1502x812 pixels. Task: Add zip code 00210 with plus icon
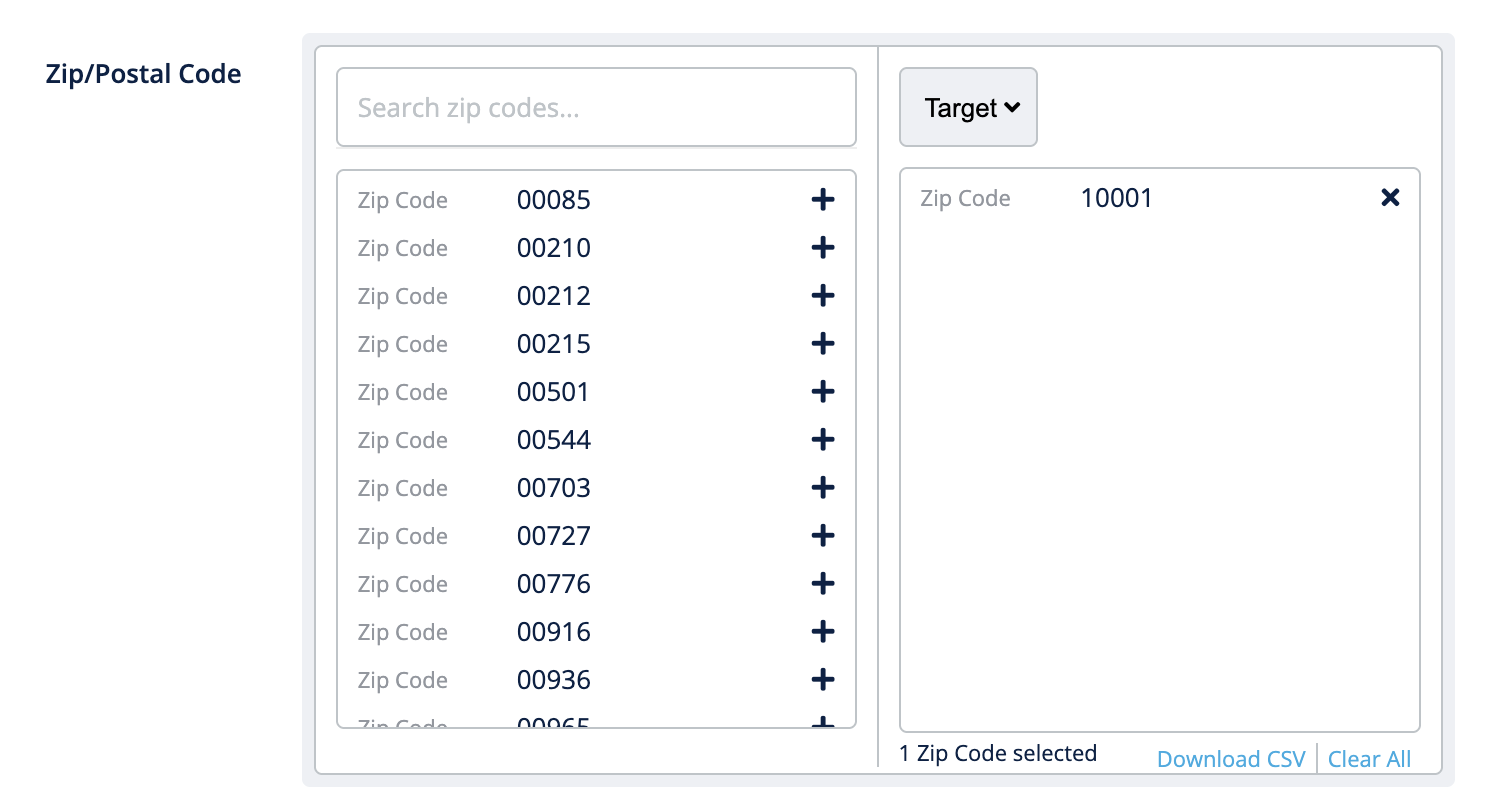coord(822,248)
